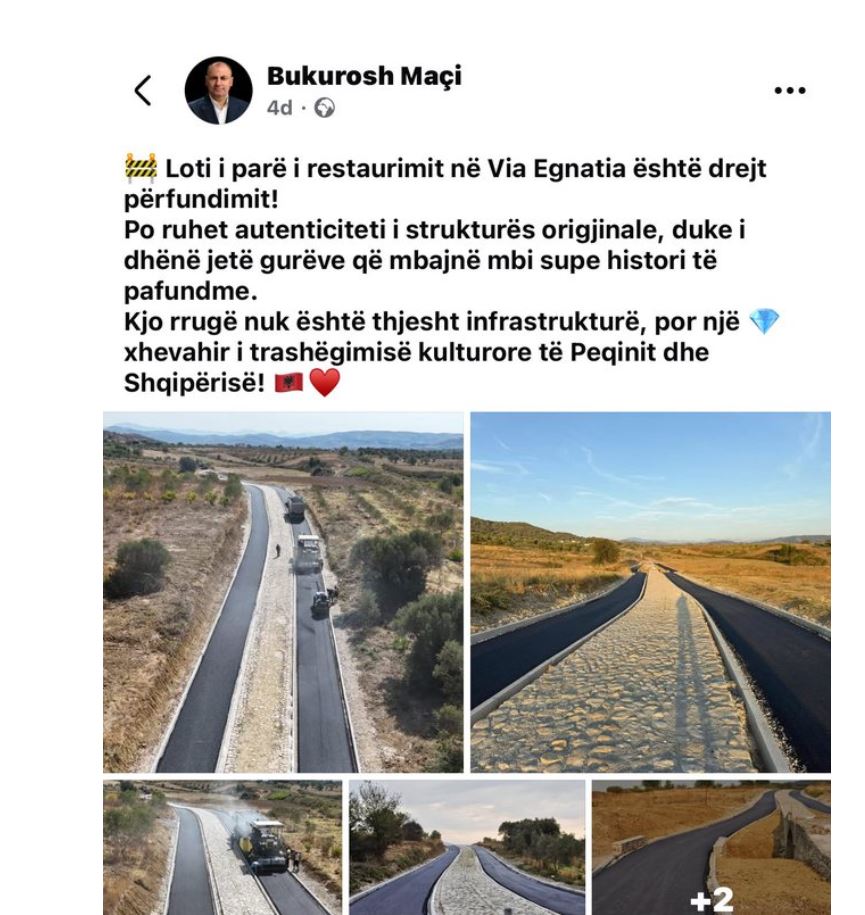Open photo of asphalt paver machine
The image size is (865, 915).
[222, 847]
